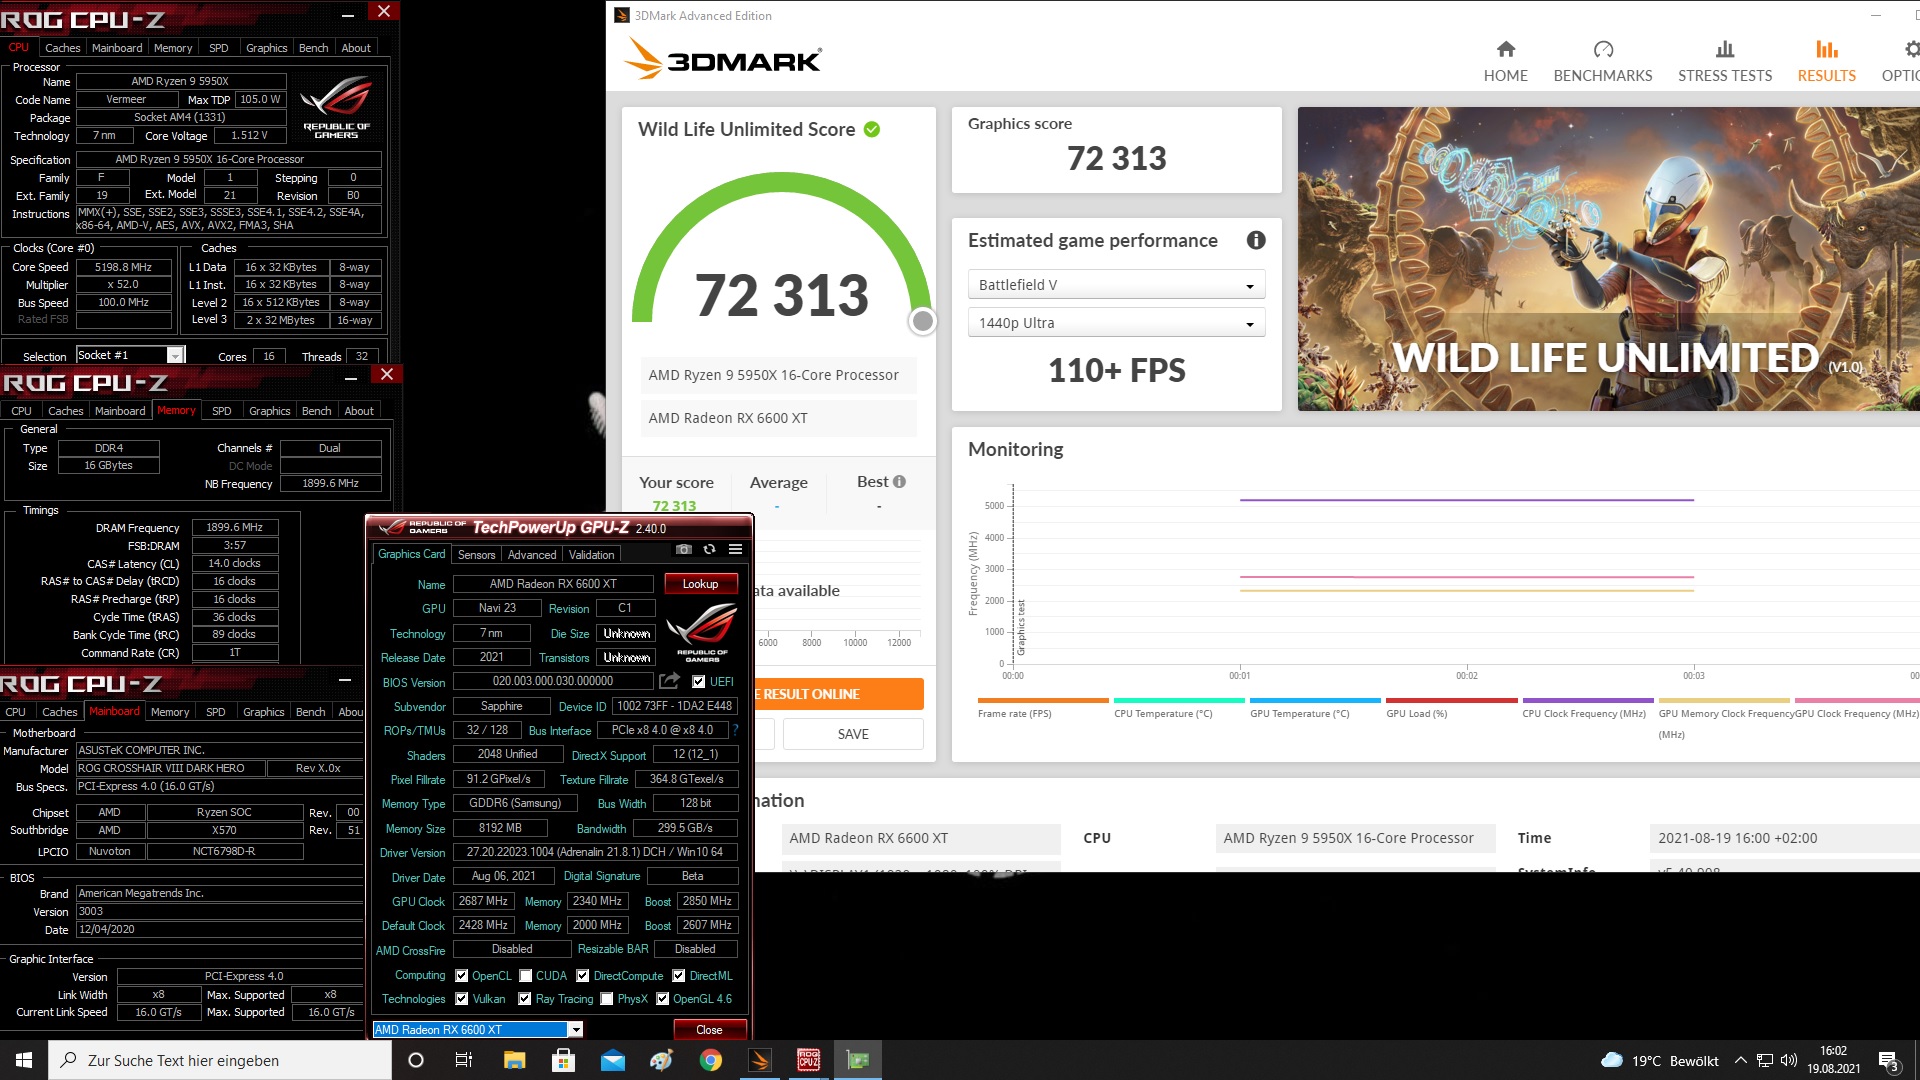Click the Windows search text field
Viewport: 1920px width, 1080px height.
tap(220, 1060)
